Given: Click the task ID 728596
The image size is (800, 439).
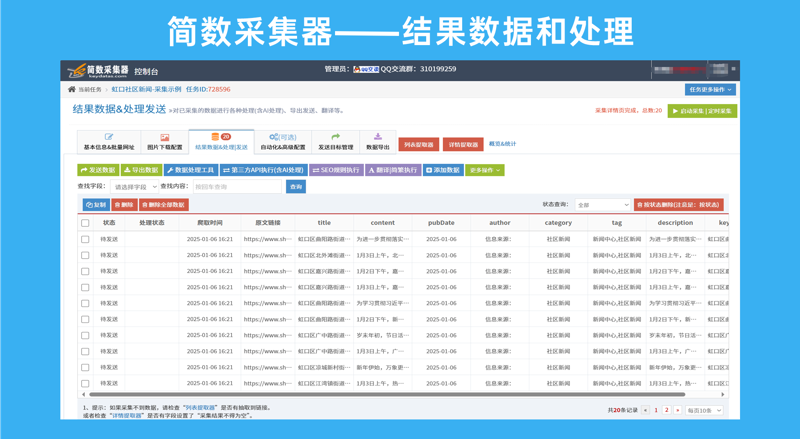Looking at the screenshot, I should coord(219,89).
